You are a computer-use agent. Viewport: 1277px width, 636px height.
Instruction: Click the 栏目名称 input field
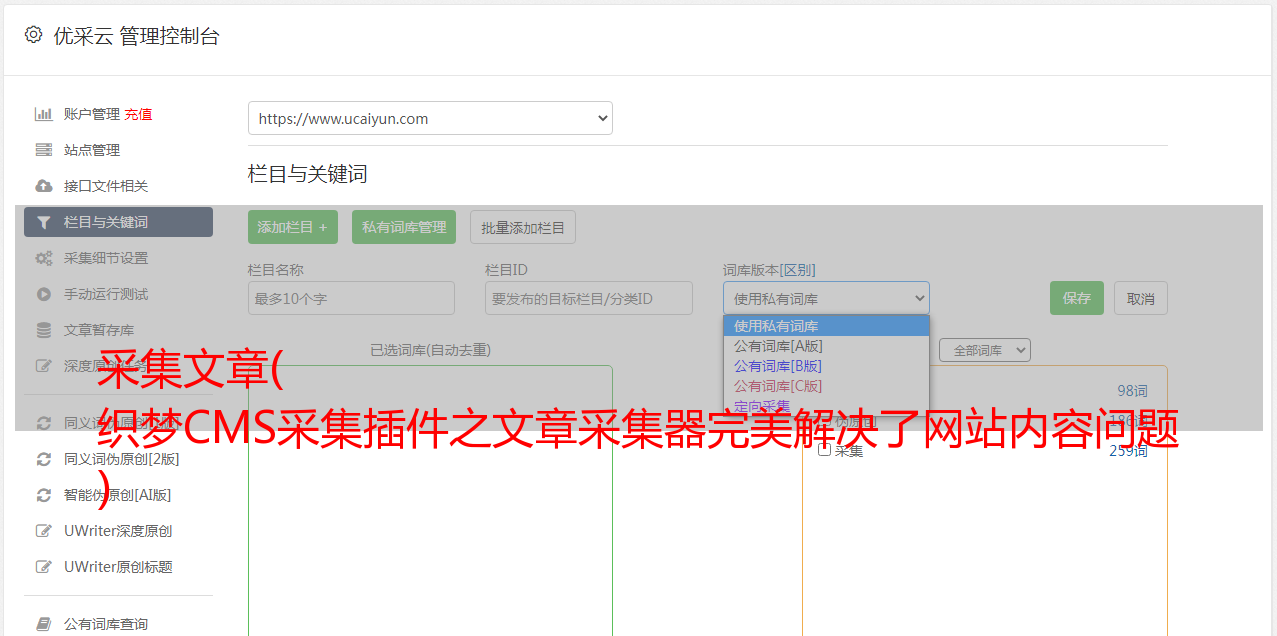tap(351, 298)
